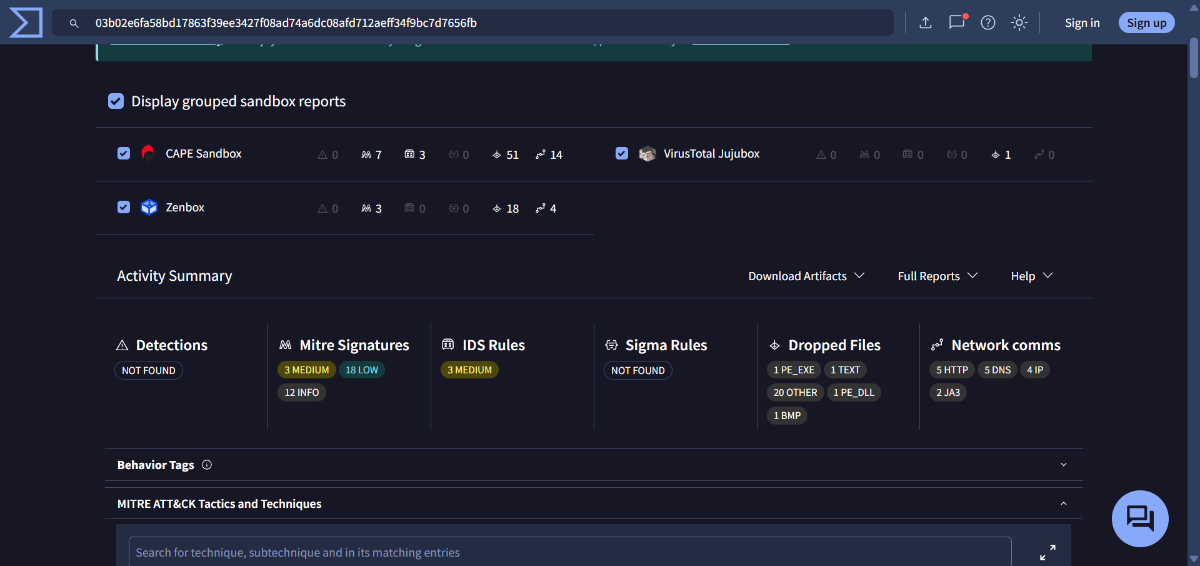Viewport: 1200px width, 566px height.
Task: Open the Full Reports dropdown
Action: tap(937, 276)
